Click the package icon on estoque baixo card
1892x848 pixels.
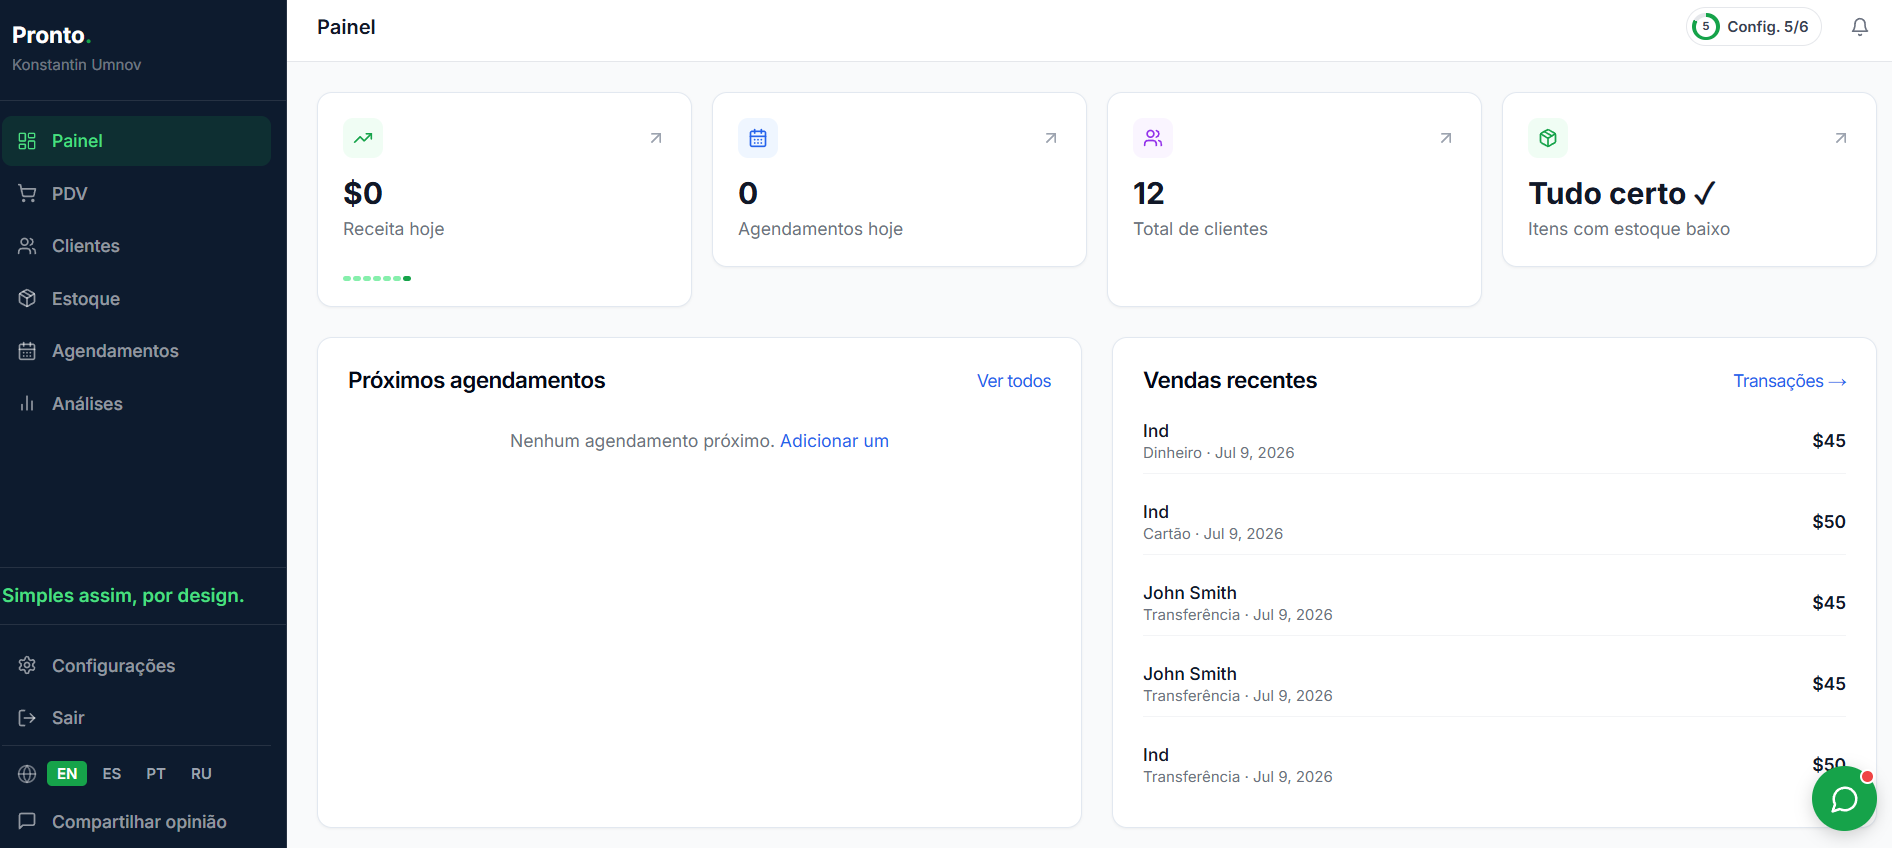[1548, 138]
